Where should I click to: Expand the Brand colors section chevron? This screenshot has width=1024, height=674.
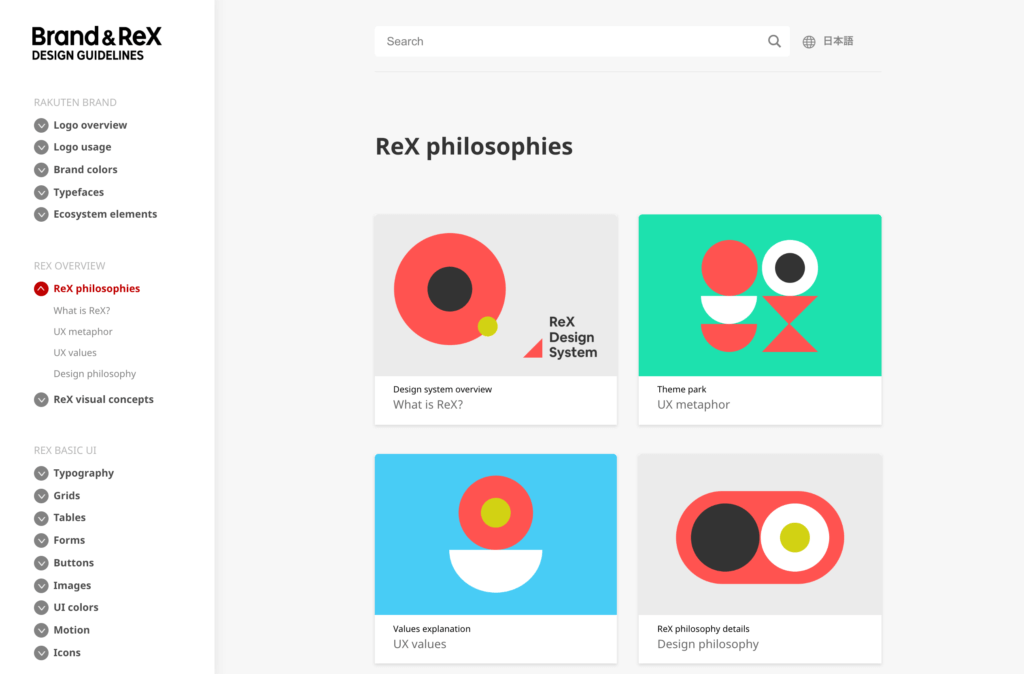click(41, 170)
